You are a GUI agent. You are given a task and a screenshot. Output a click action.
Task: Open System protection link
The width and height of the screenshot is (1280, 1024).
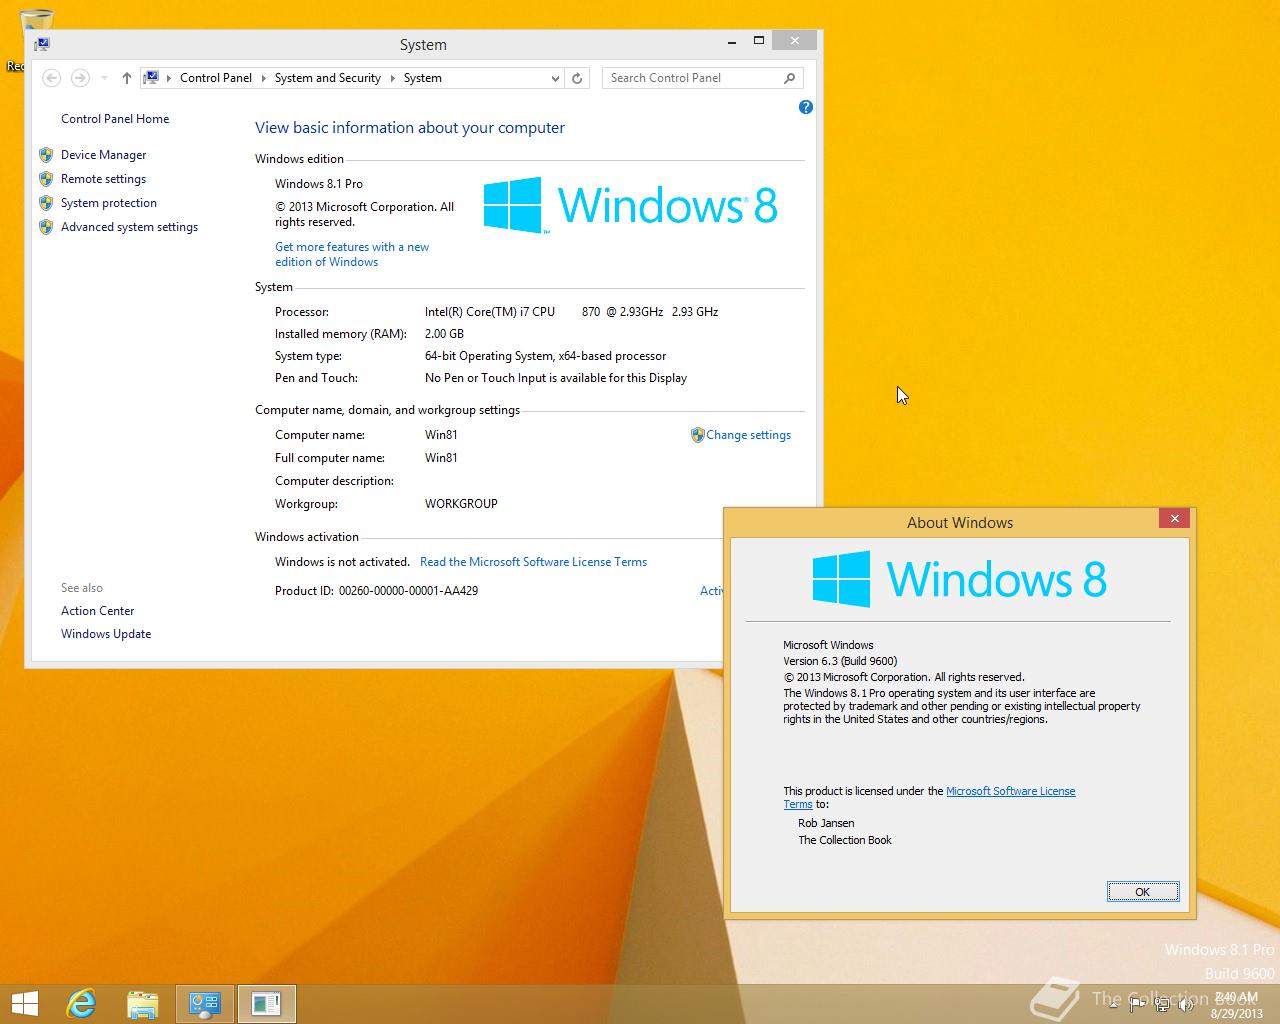pyautogui.click(x=109, y=203)
